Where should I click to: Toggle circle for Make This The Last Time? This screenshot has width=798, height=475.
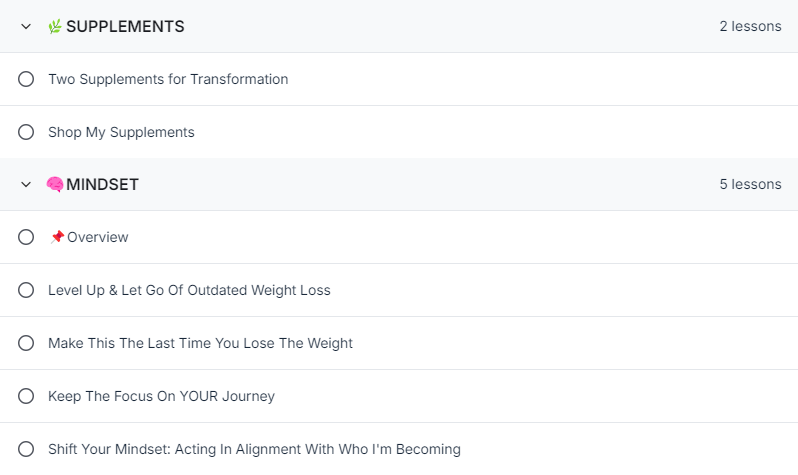[26, 343]
